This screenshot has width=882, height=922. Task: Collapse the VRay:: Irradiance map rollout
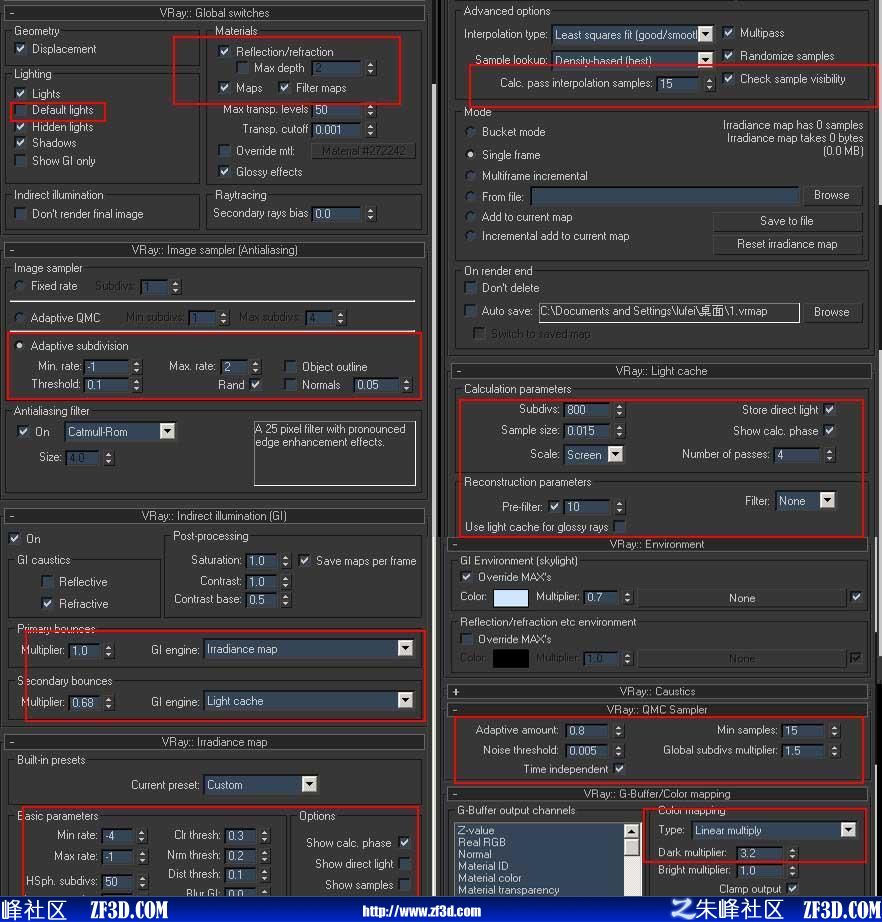[x=12, y=742]
